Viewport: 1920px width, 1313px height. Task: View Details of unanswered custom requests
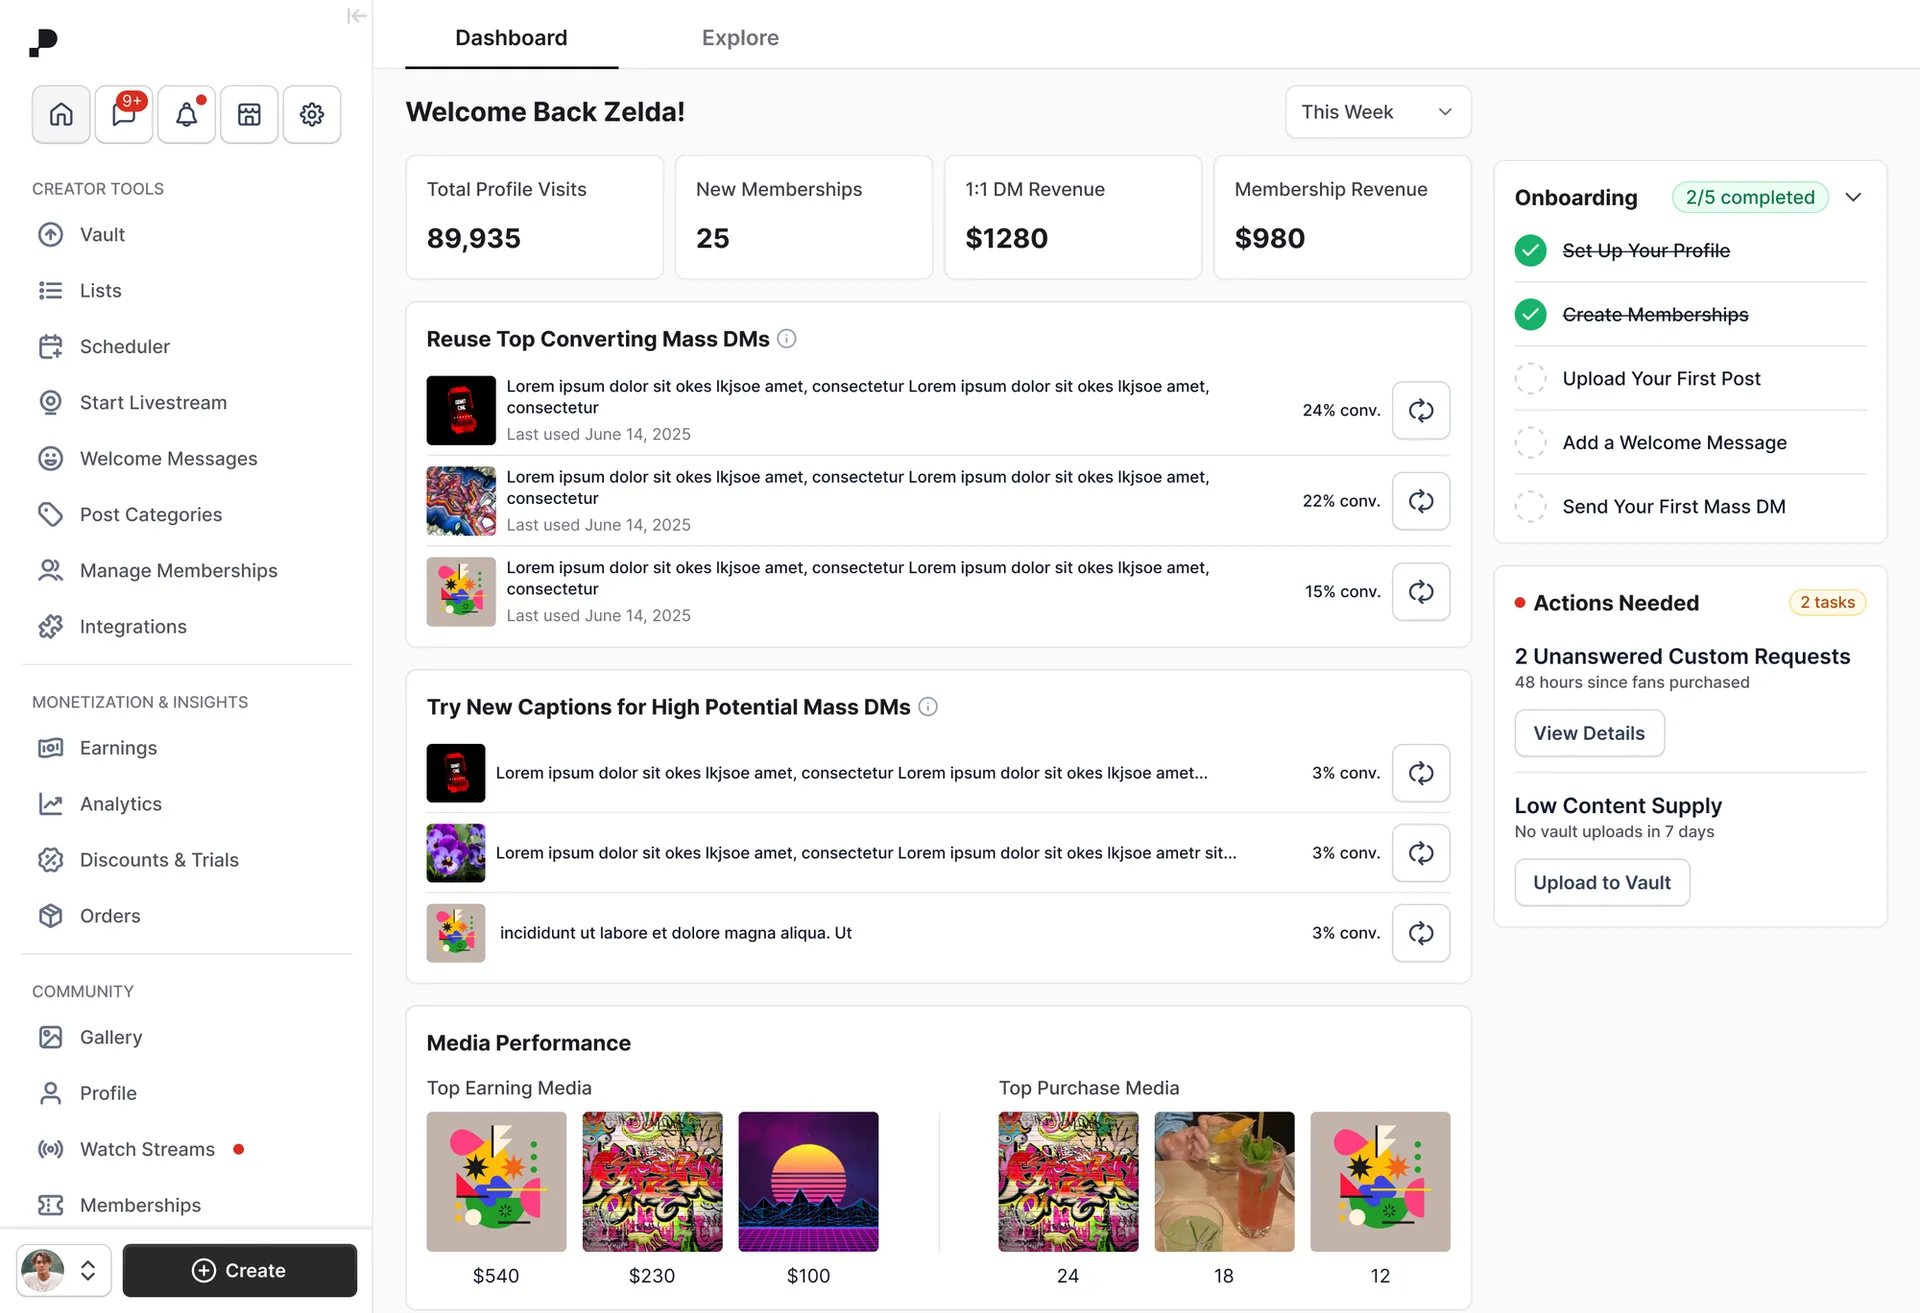tap(1588, 733)
